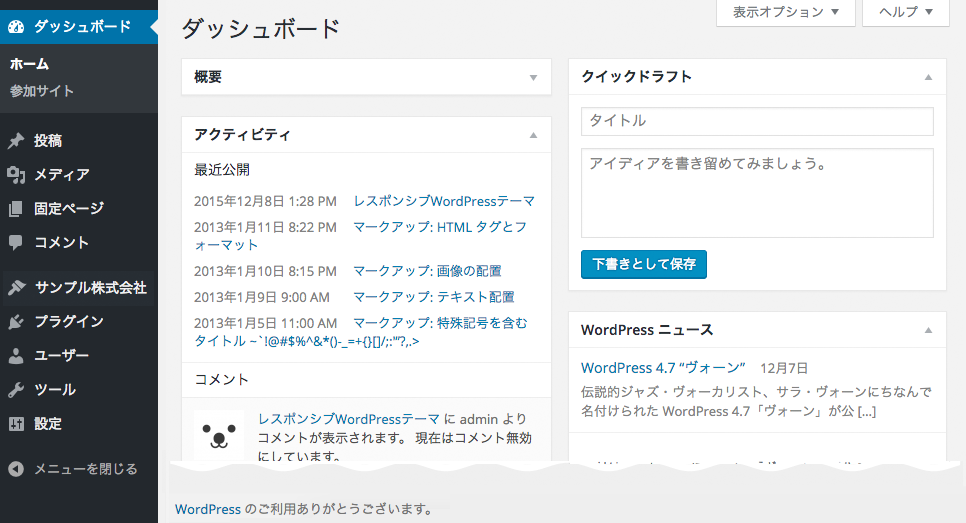Open the 表示オプション dropdown
Viewport: 966px width, 523px height.
(x=785, y=12)
